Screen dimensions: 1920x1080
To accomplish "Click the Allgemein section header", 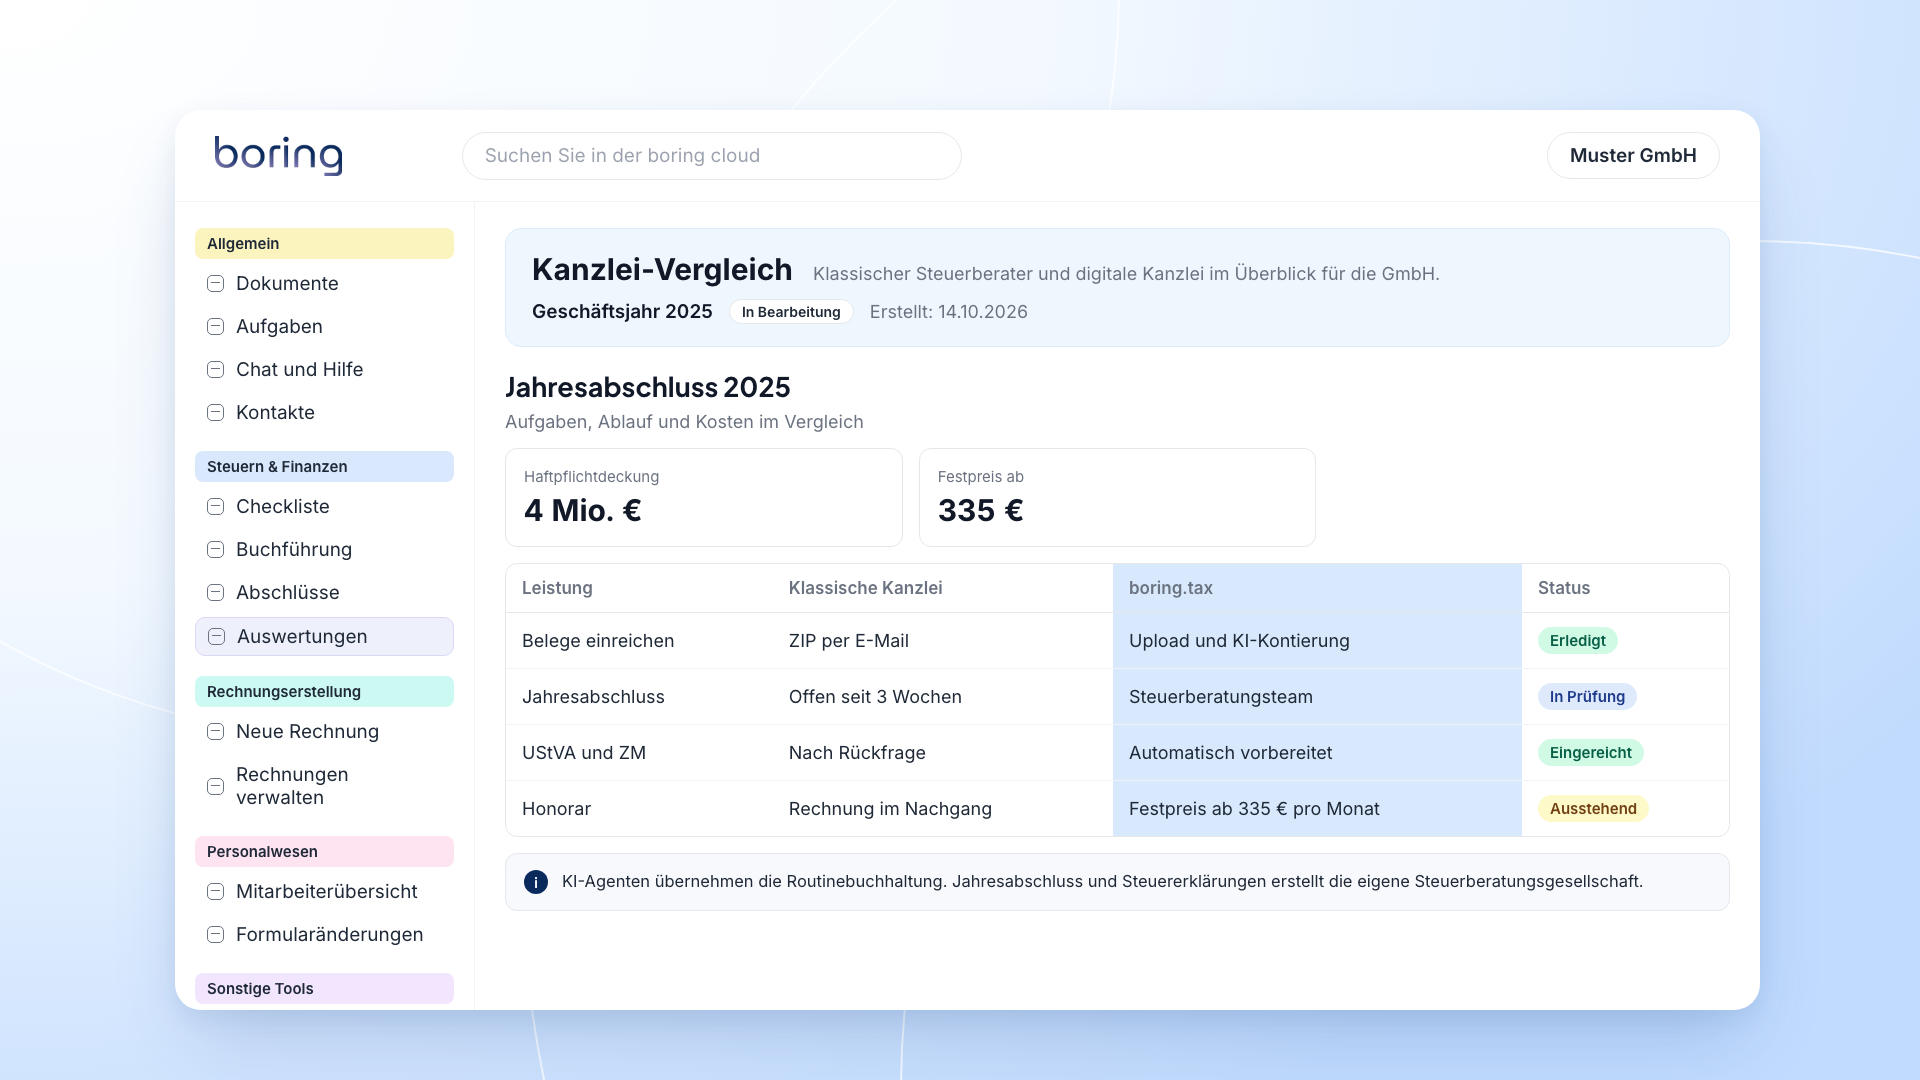I will (x=324, y=244).
